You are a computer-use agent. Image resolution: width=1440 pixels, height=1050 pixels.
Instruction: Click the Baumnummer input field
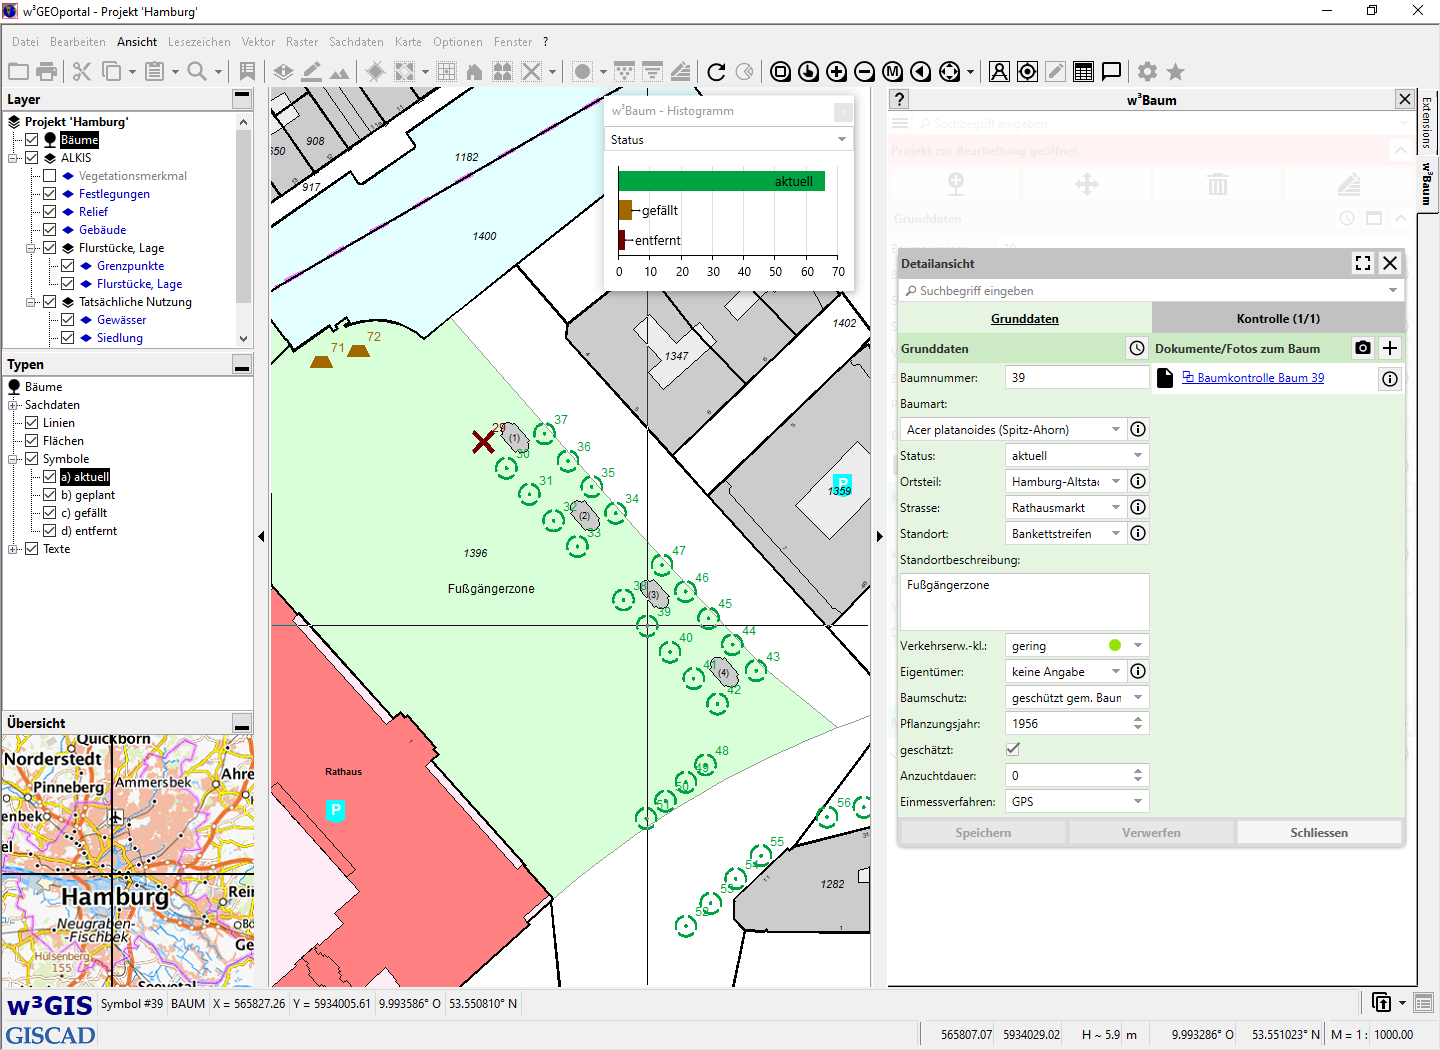1077,378
